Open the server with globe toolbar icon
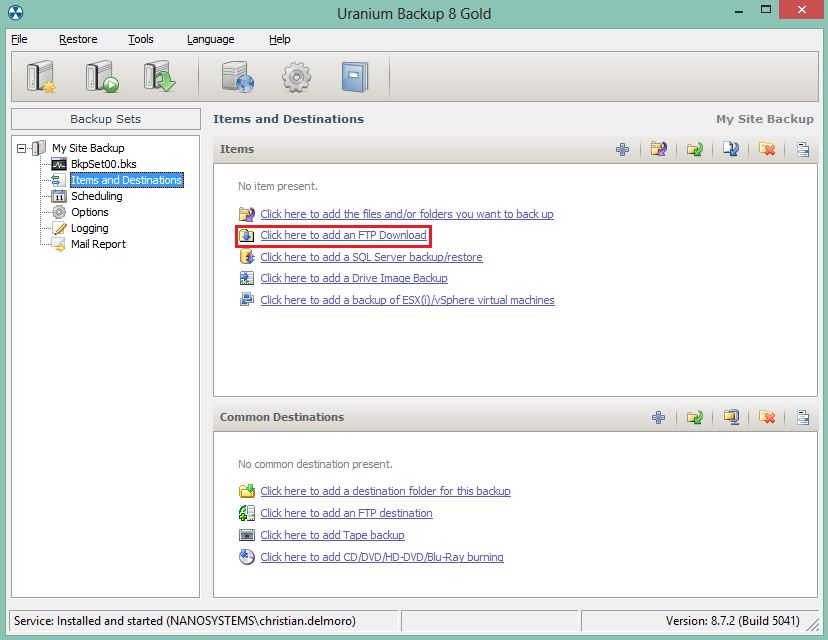The width and height of the screenshot is (828, 640). (x=238, y=77)
